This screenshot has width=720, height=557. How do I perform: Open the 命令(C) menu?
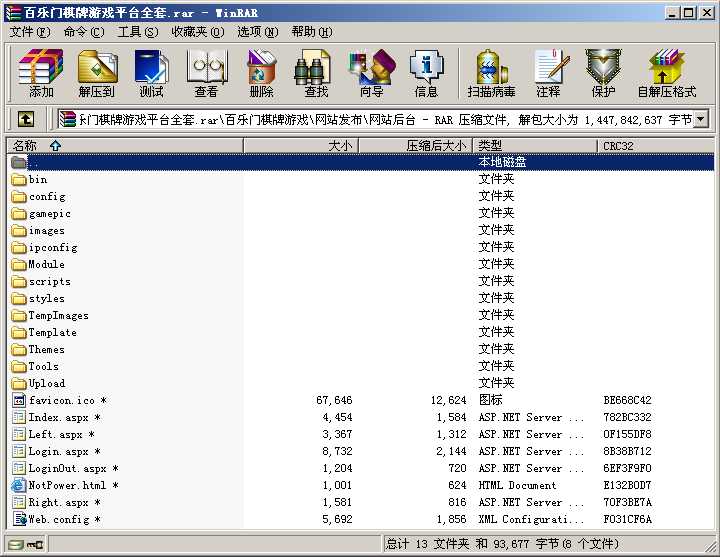[x=84, y=32]
